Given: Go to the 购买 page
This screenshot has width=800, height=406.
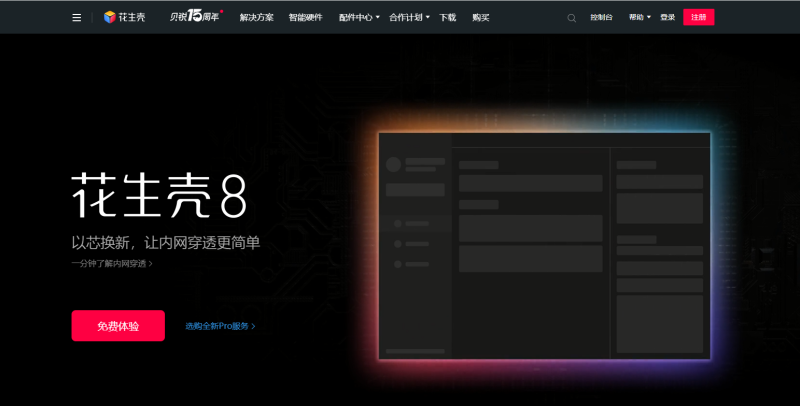Looking at the screenshot, I should 481,17.
